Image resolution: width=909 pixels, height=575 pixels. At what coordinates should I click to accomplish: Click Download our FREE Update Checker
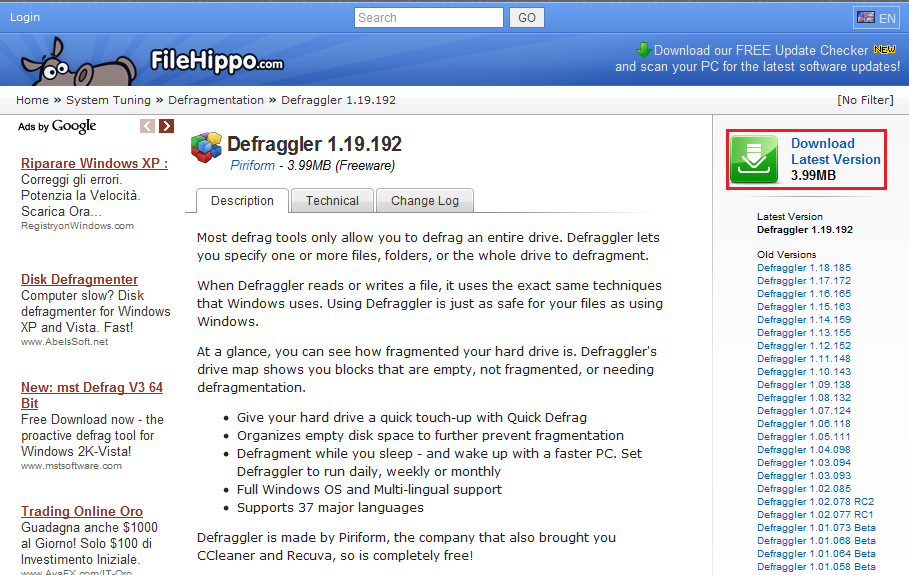pos(761,50)
